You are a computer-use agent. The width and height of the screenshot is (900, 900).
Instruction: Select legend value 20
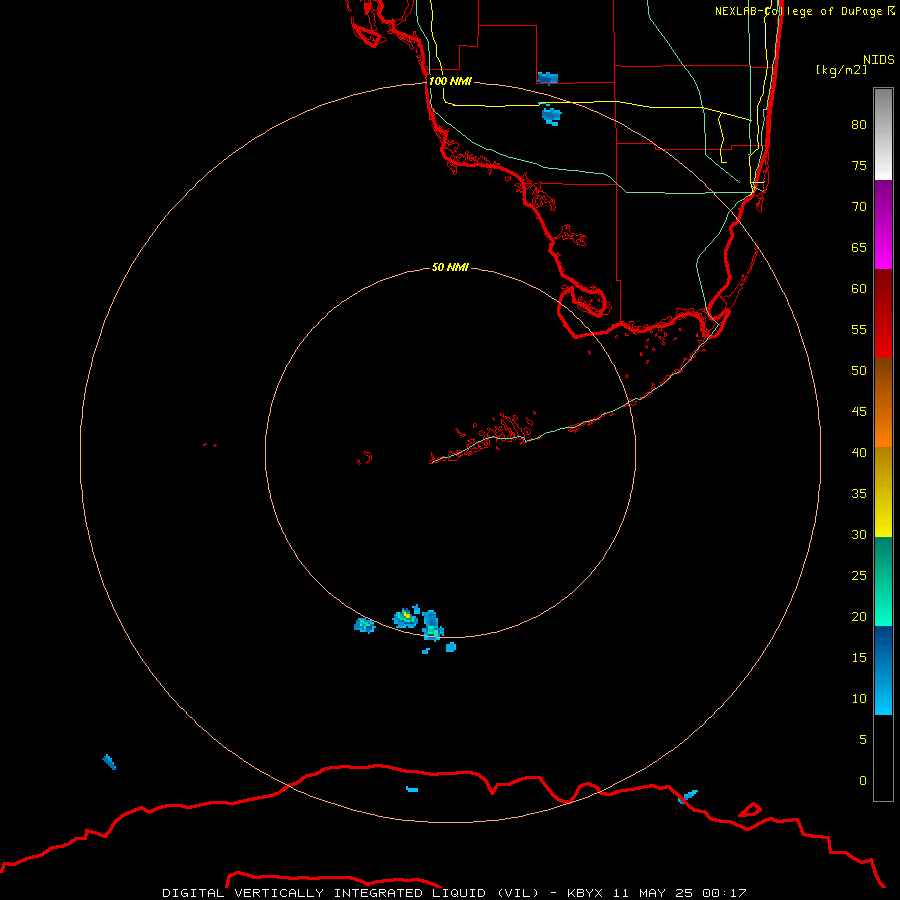point(859,616)
